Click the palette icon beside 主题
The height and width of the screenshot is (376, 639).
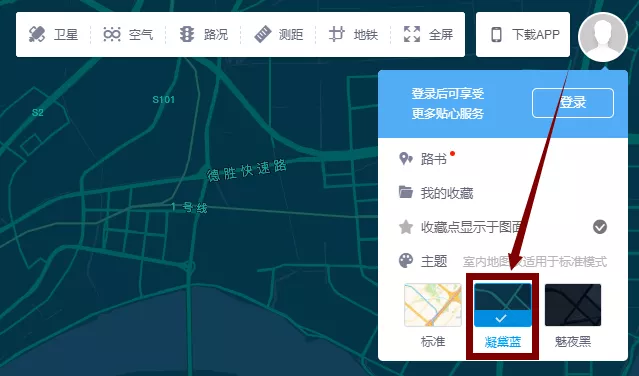[406, 260]
